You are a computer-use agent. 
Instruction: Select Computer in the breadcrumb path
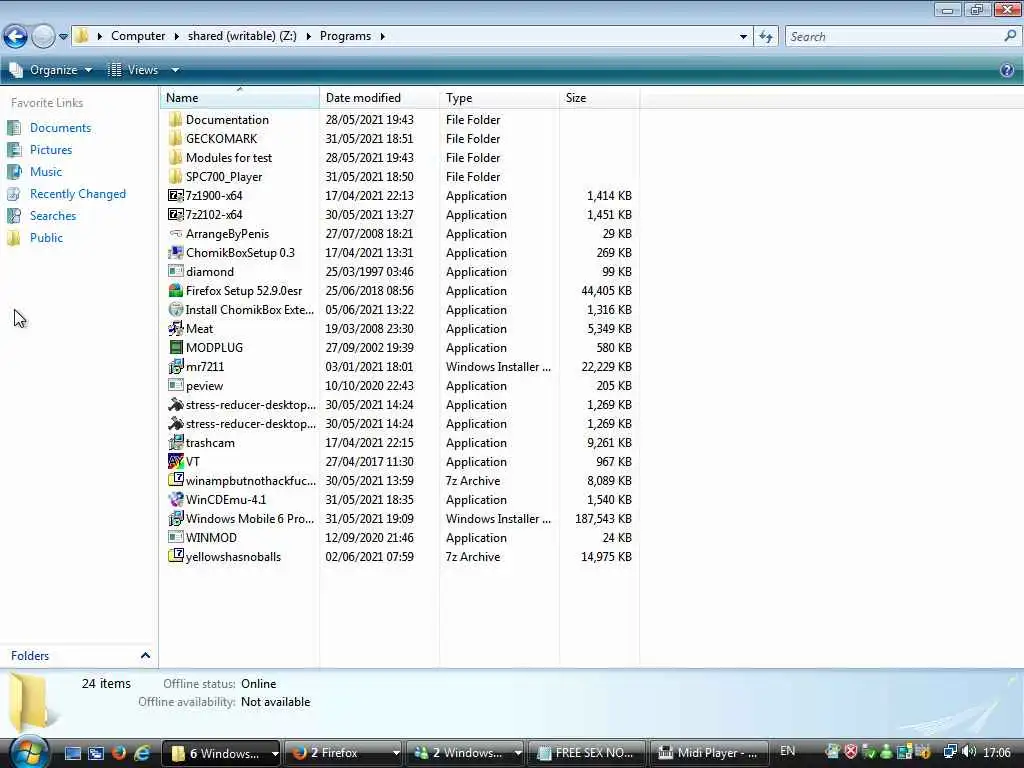[x=138, y=36]
